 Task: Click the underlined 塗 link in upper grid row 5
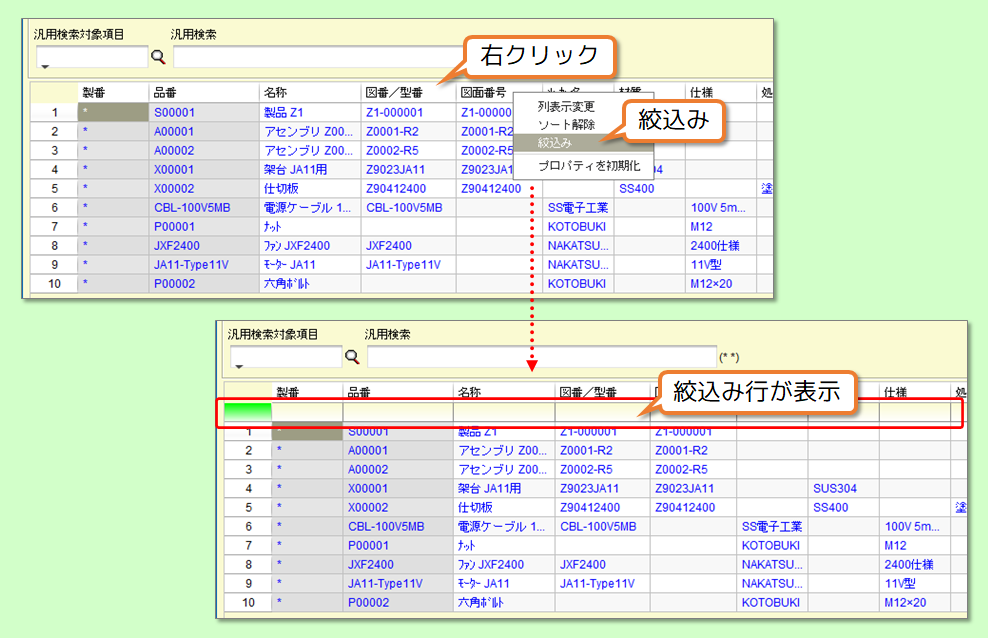(x=765, y=188)
